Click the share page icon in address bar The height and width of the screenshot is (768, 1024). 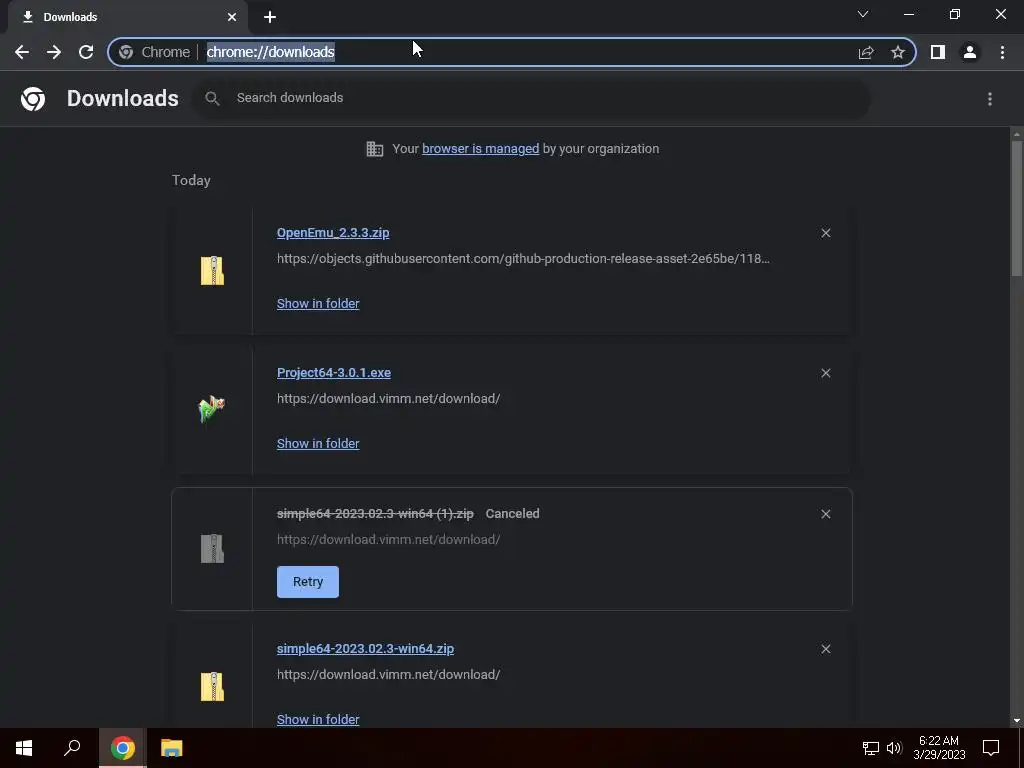866,52
